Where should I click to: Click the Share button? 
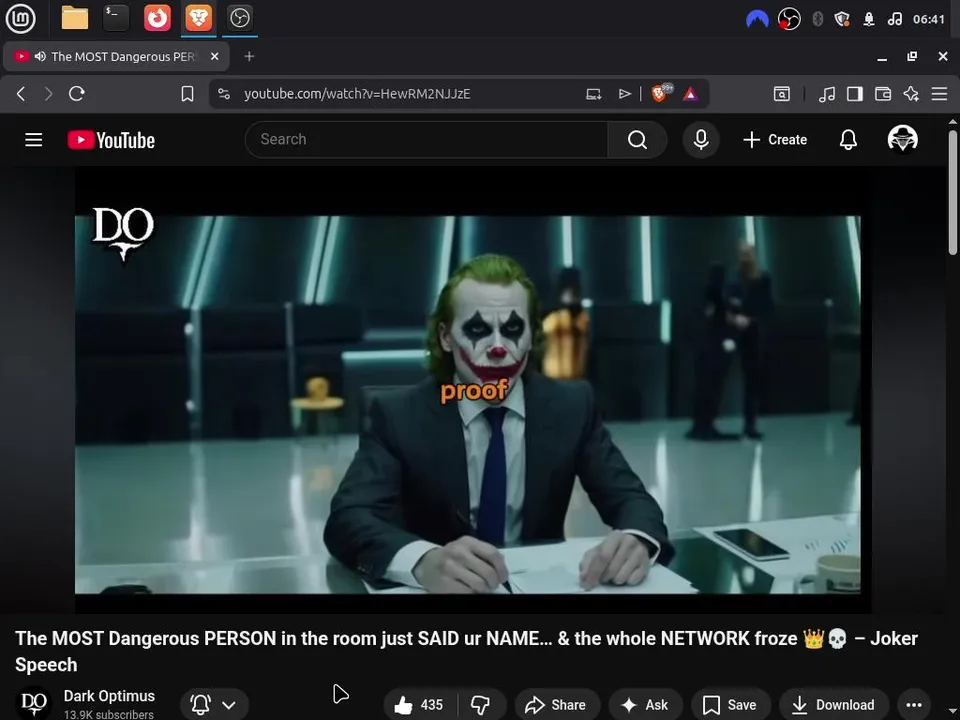point(557,705)
